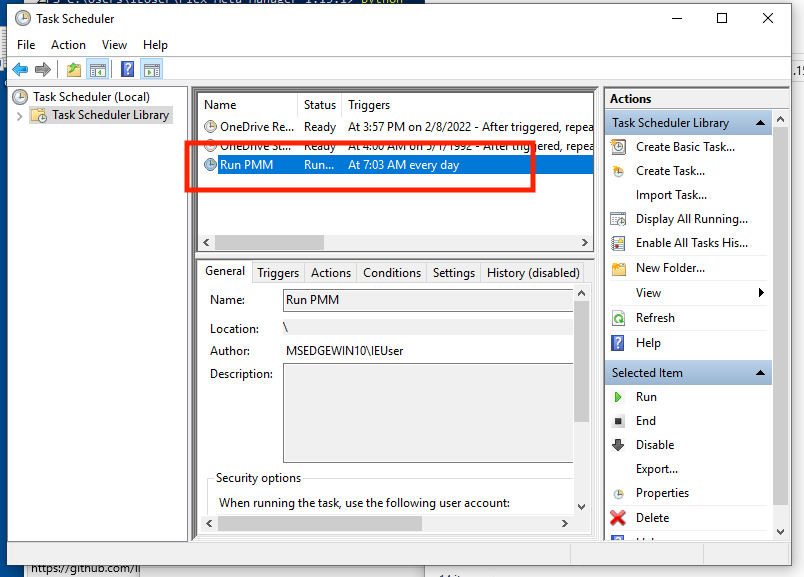The image size is (804, 577).
Task: Click the Run PMM task clock icon
Action: pos(210,165)
